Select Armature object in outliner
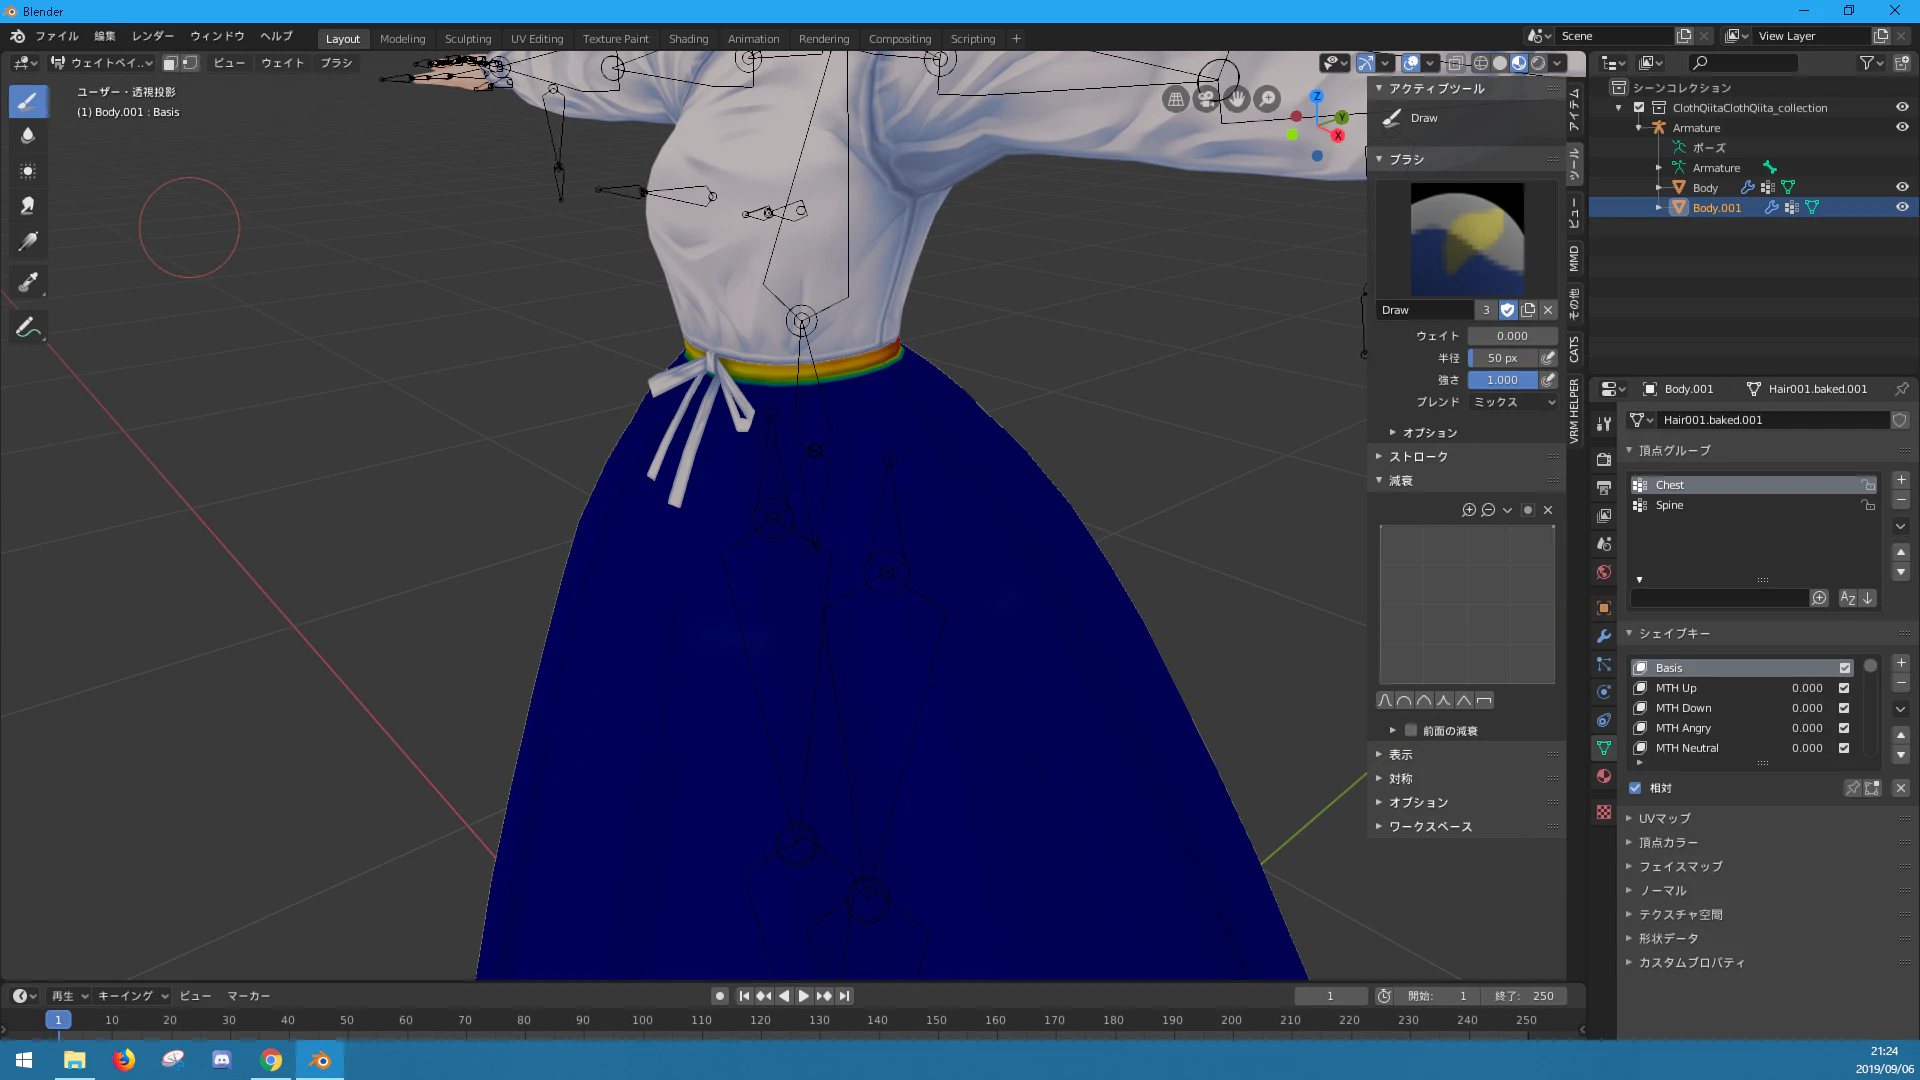This screenshot has width=1920, height=1080. (1696, 128)
